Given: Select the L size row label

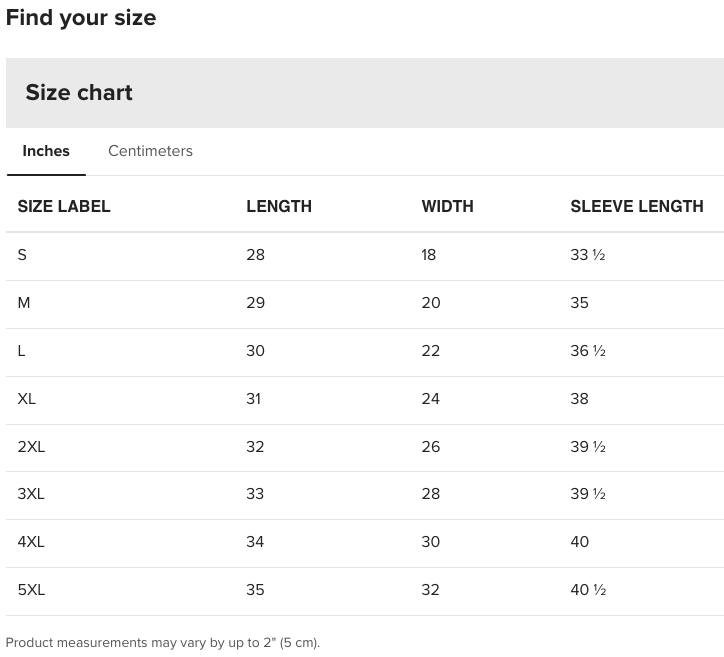Looking at the screenshot, I should click(21, 351).
